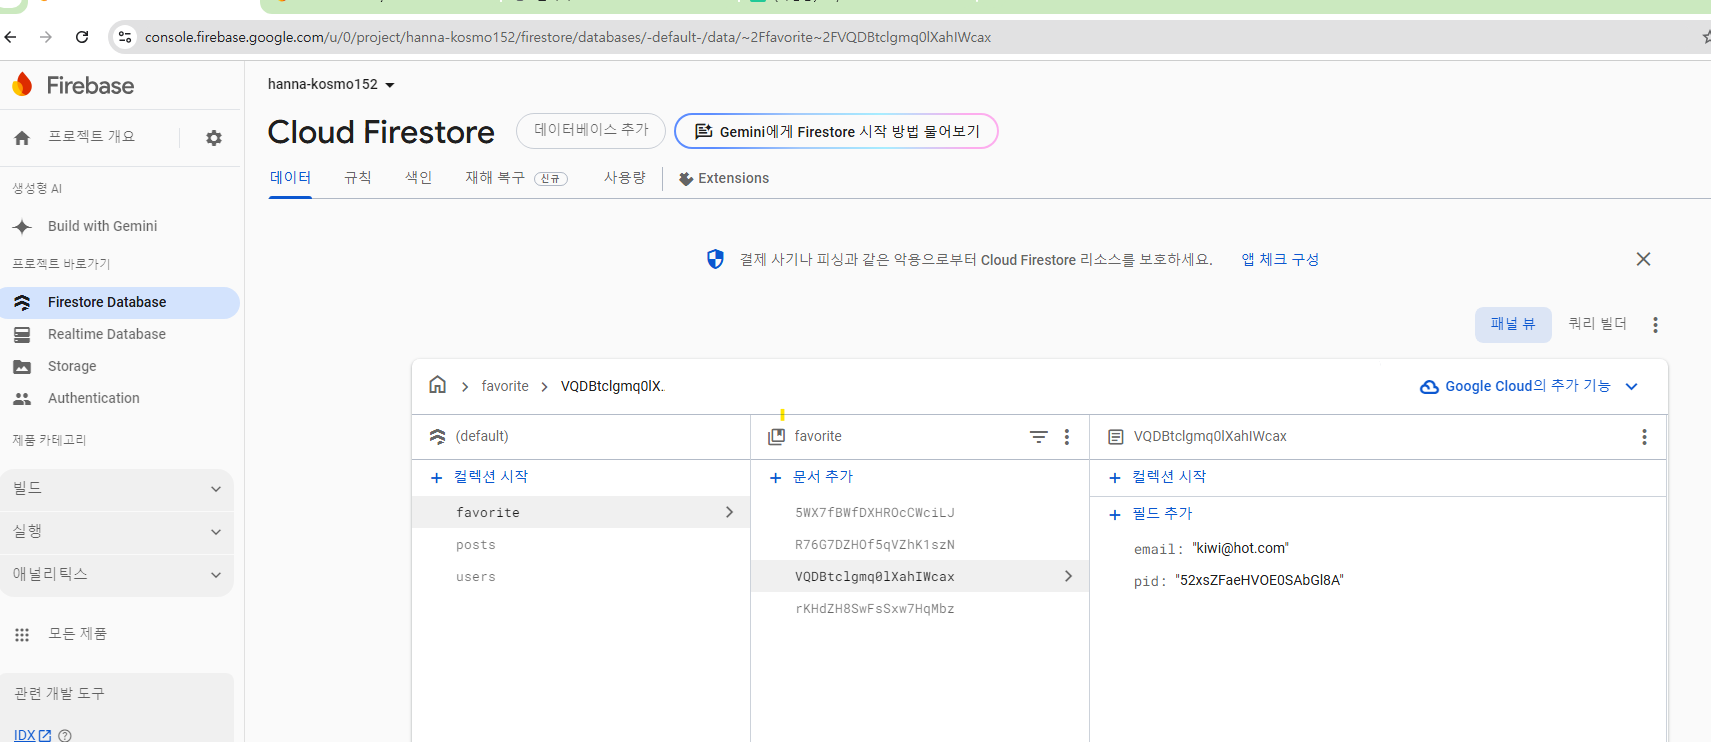Click the 앱 체크 구성 link
Screen dimensions: 1711x742
pos(1280,260)
